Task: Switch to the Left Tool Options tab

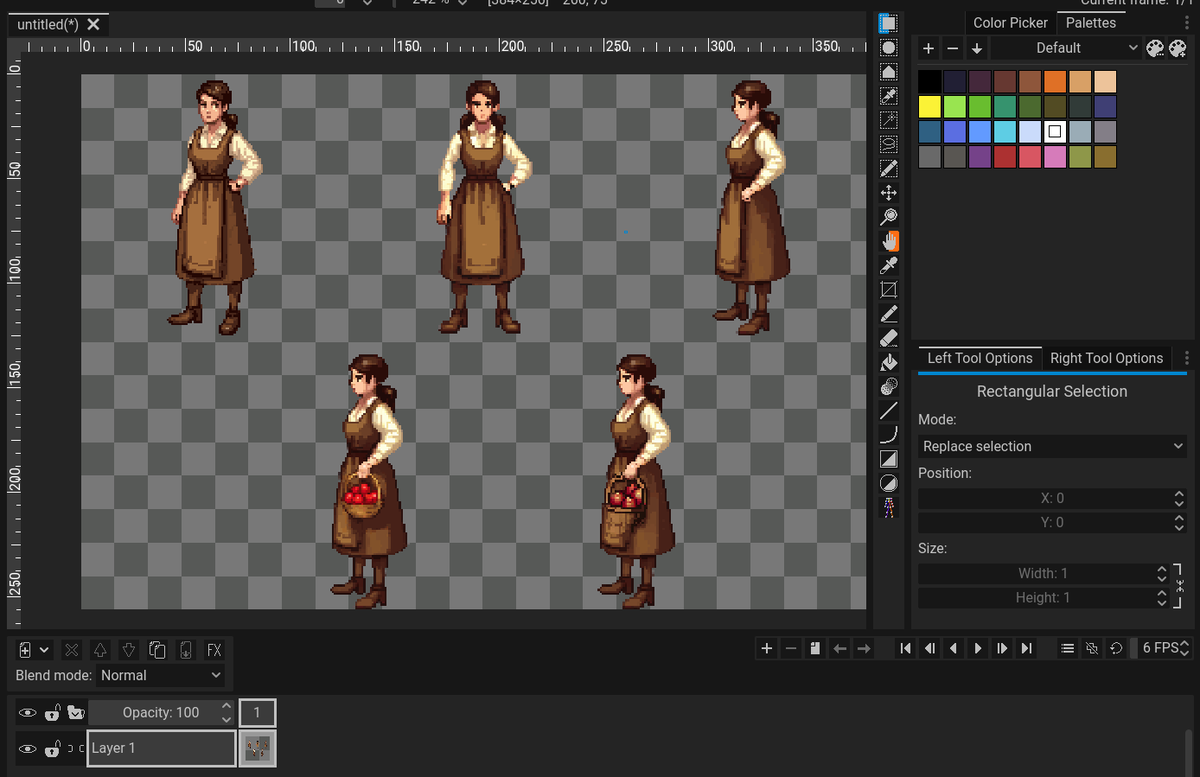Action: coord(979,358)
